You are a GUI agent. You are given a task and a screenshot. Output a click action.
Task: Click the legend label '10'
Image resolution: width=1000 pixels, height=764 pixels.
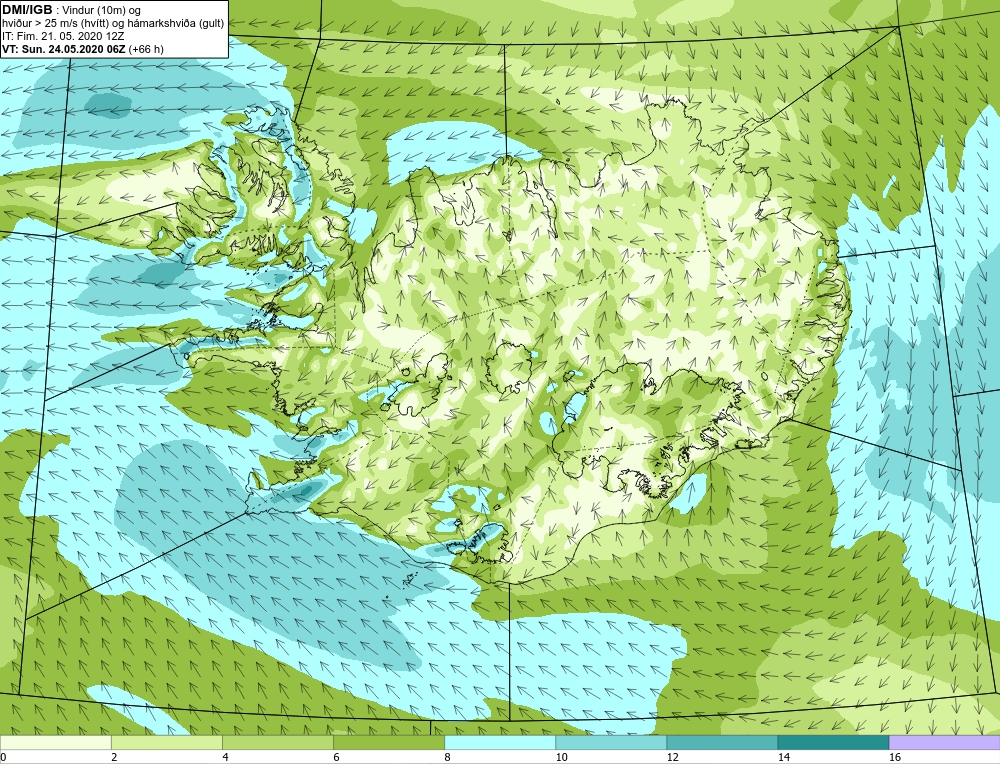pyautogui.click(x=561, y=757)
